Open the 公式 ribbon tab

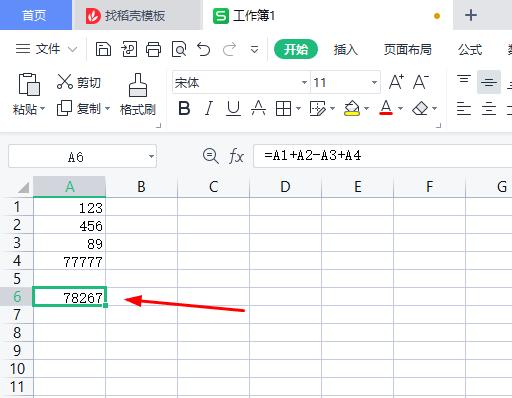click(x=470, y=50)
